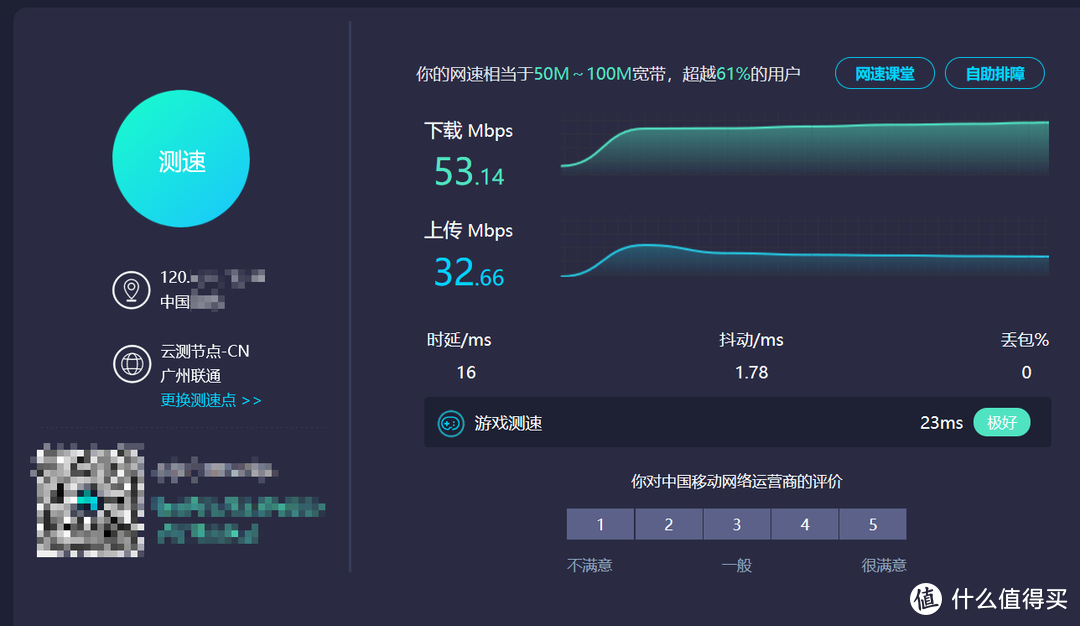Select rating 2 for the carrier evaluation
Viewport: 1080px width, 626px height.
tap(668, 523)
